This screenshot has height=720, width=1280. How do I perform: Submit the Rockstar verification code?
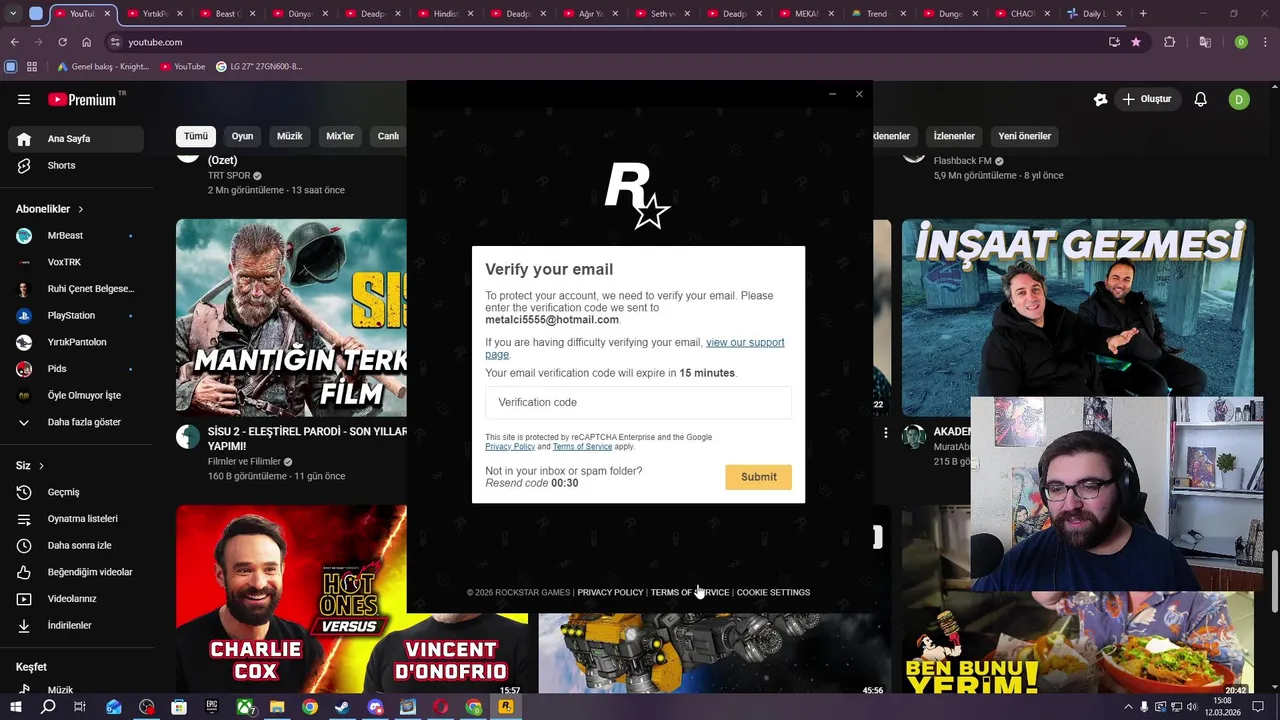coord(758,477)
